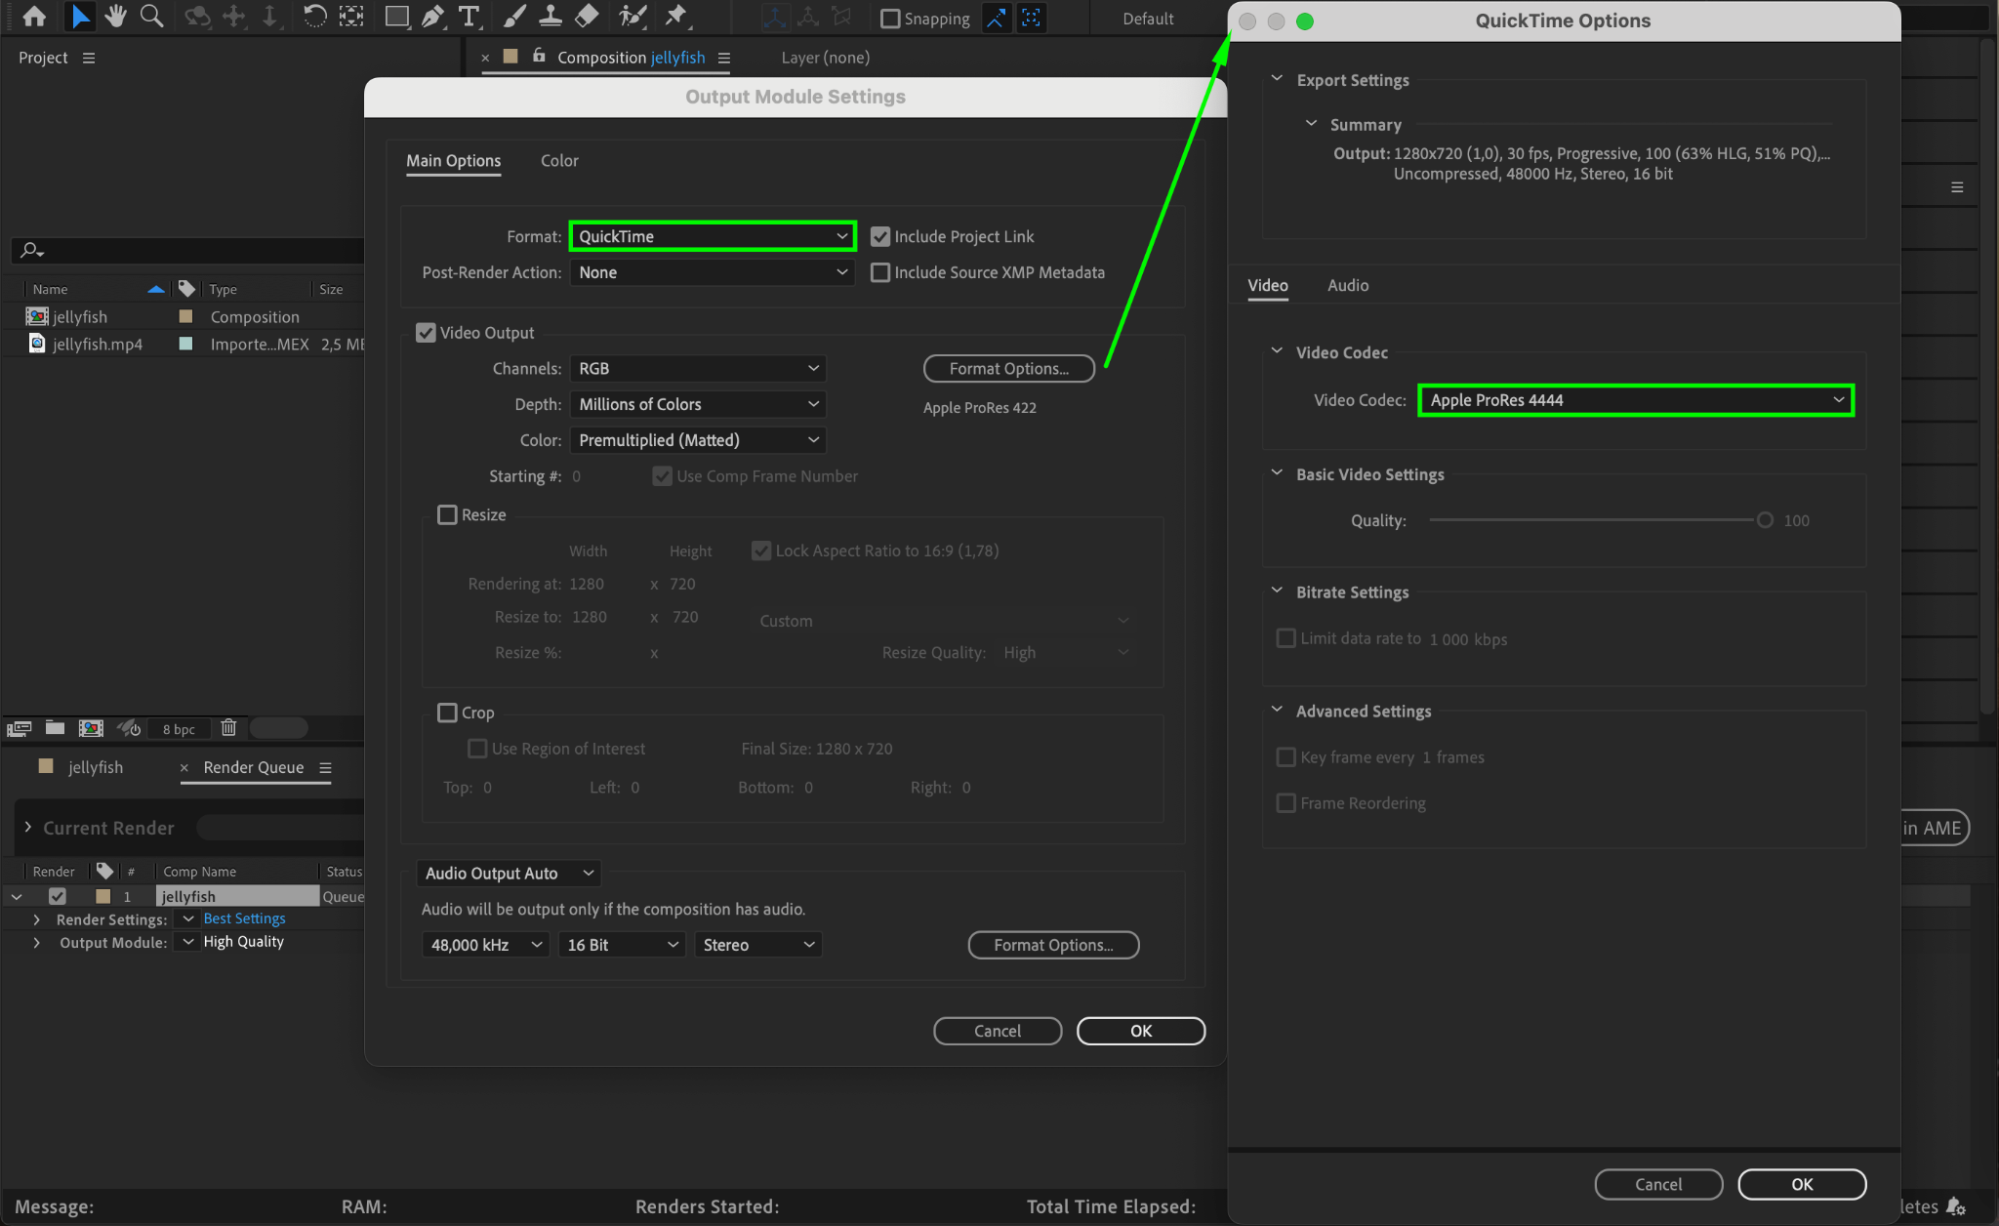Enable Include Source XMP Metadata
1999x1226 pixels.
click(x=880, y=273)
